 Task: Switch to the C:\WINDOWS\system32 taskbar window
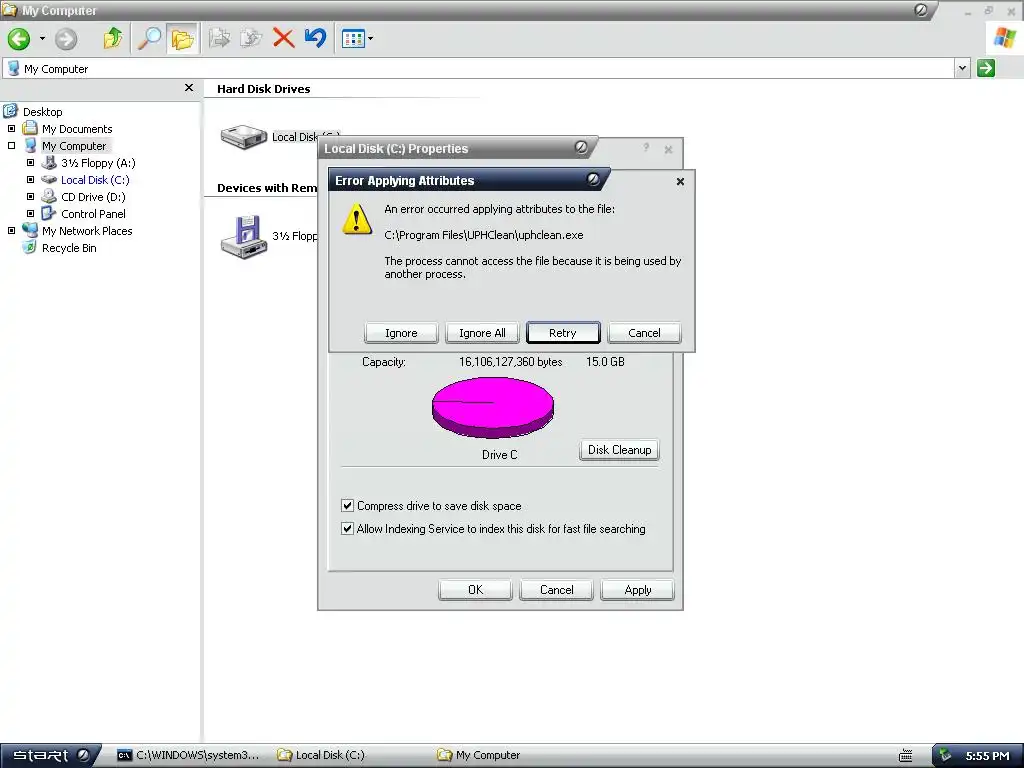[x=189, y=755]
